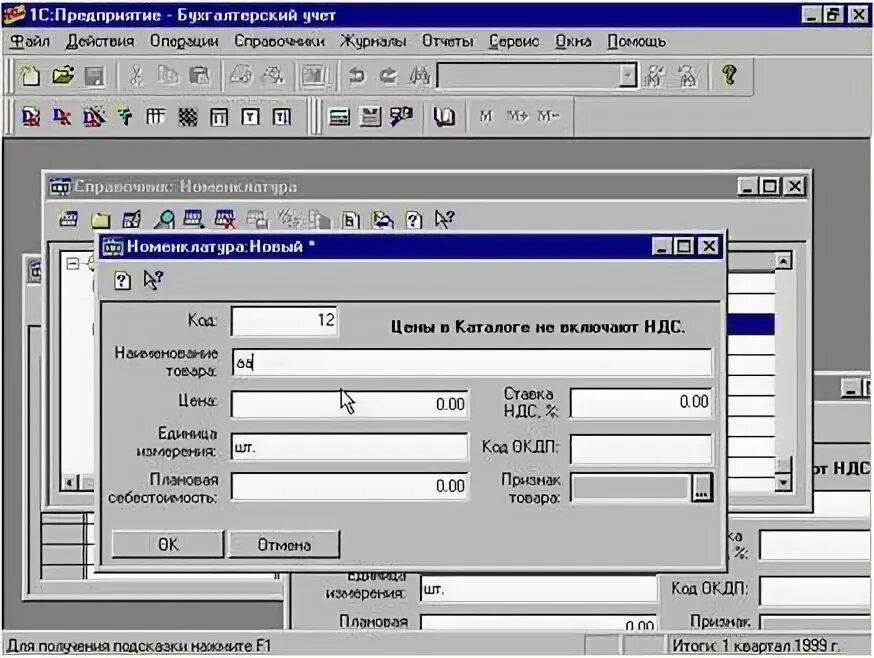The image size is (874, 658).
Task: Click the scroll up arrow in Справочник list
Action: click(x=783, y=261)
